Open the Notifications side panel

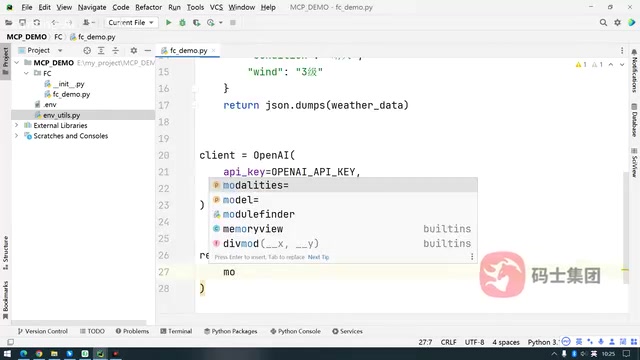click(x=634, y=70)
